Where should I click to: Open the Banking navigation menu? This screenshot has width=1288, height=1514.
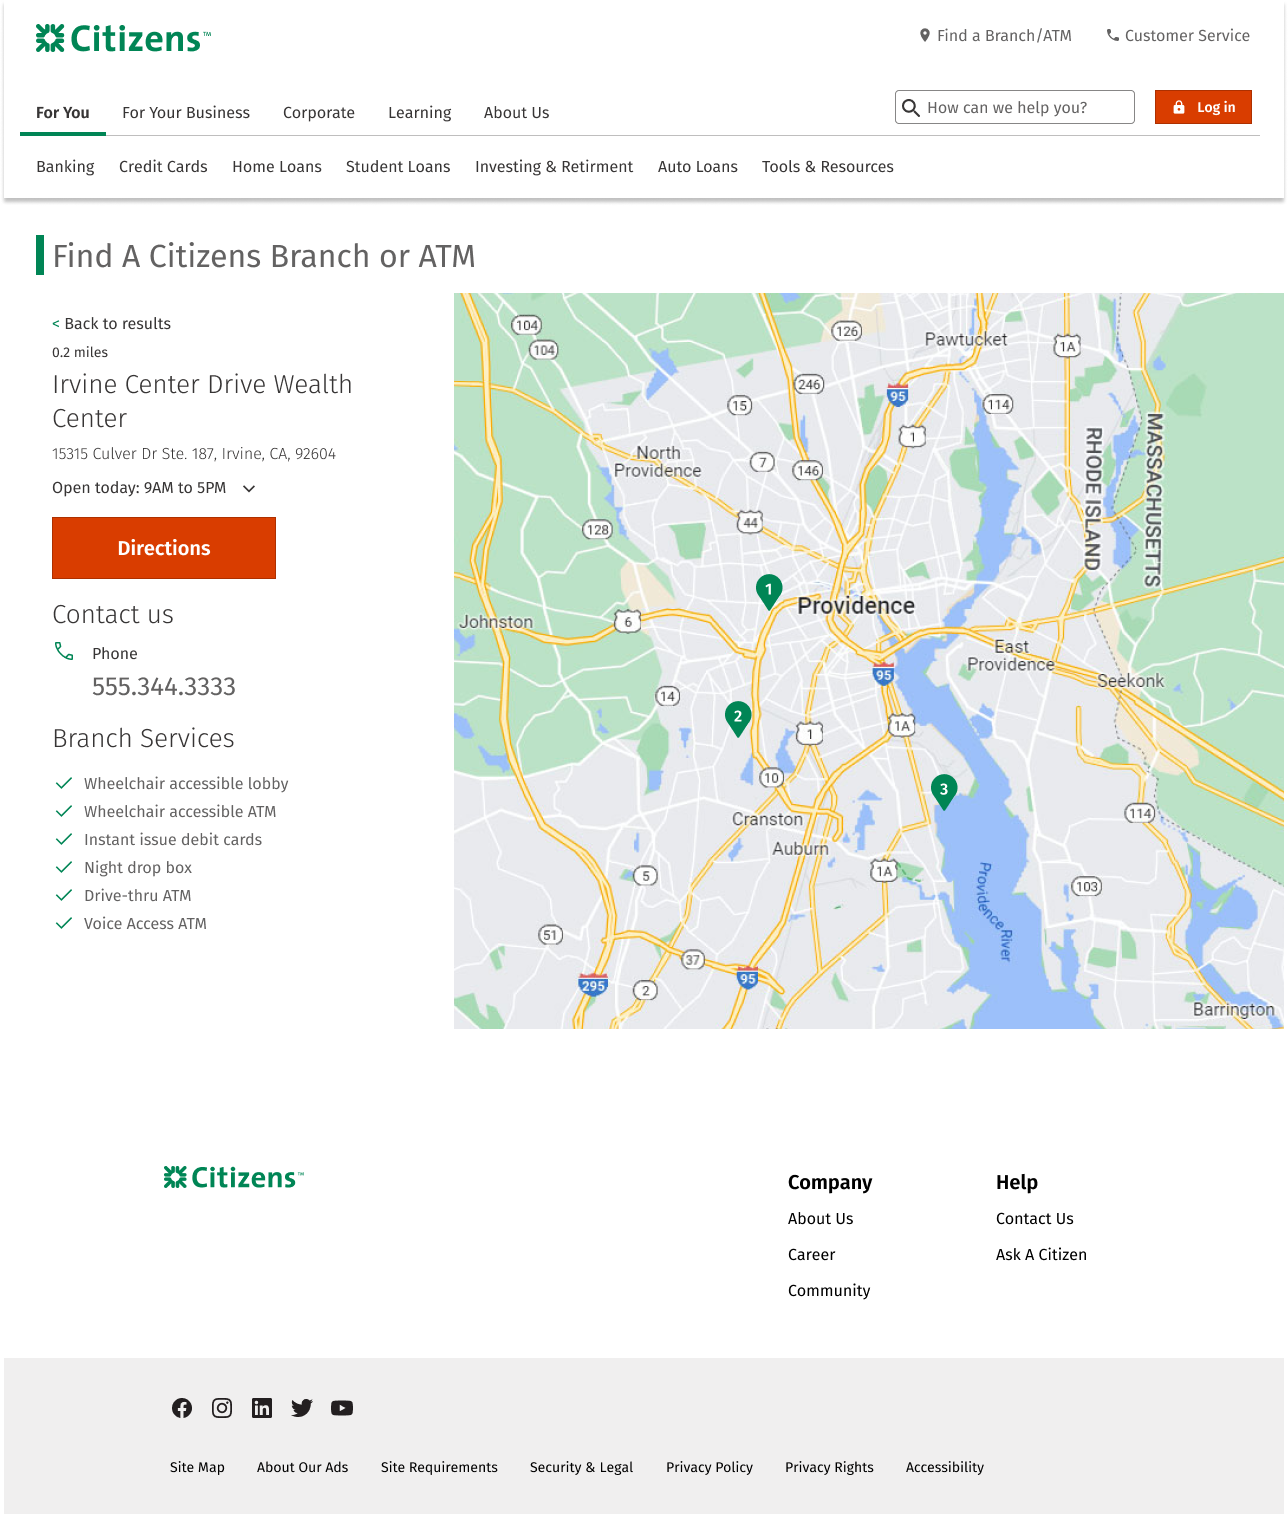click(65, 167)
